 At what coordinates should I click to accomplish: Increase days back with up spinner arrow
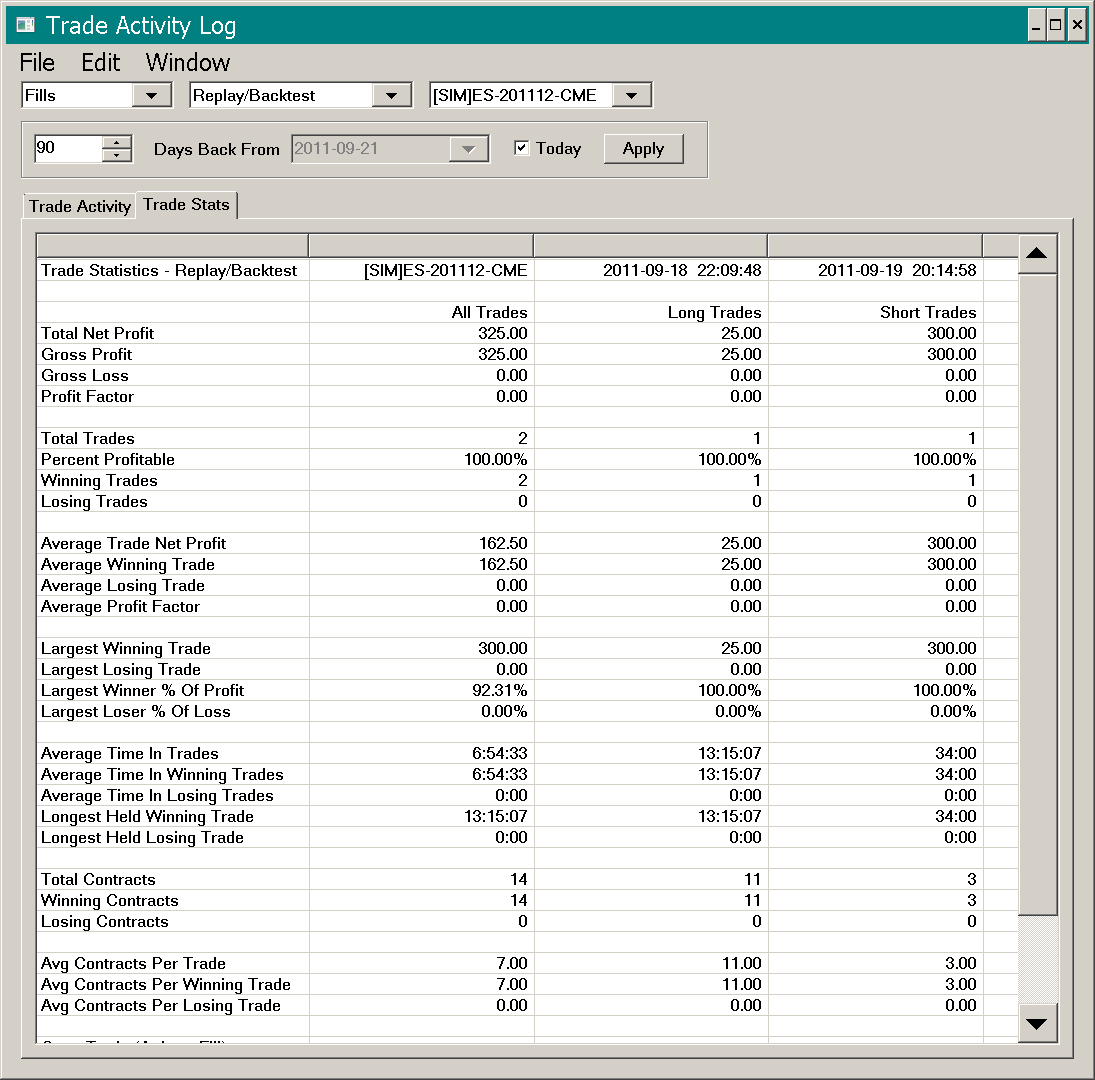[117, 142]
